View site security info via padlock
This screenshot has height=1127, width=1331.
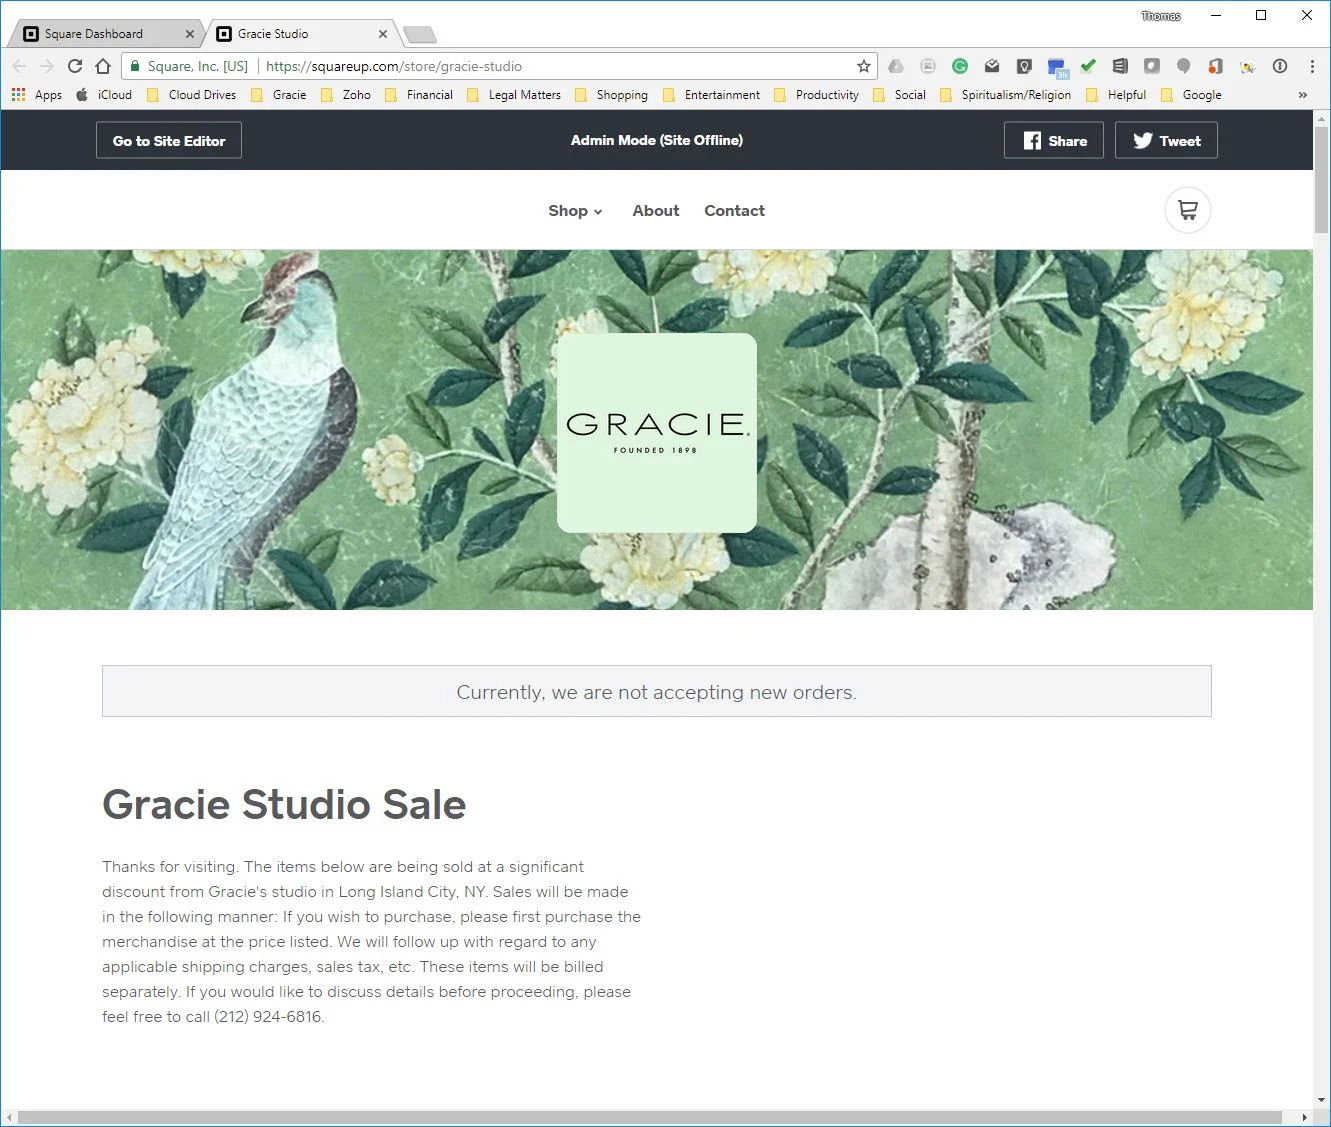pyautogui.click(x=135, y=66)
